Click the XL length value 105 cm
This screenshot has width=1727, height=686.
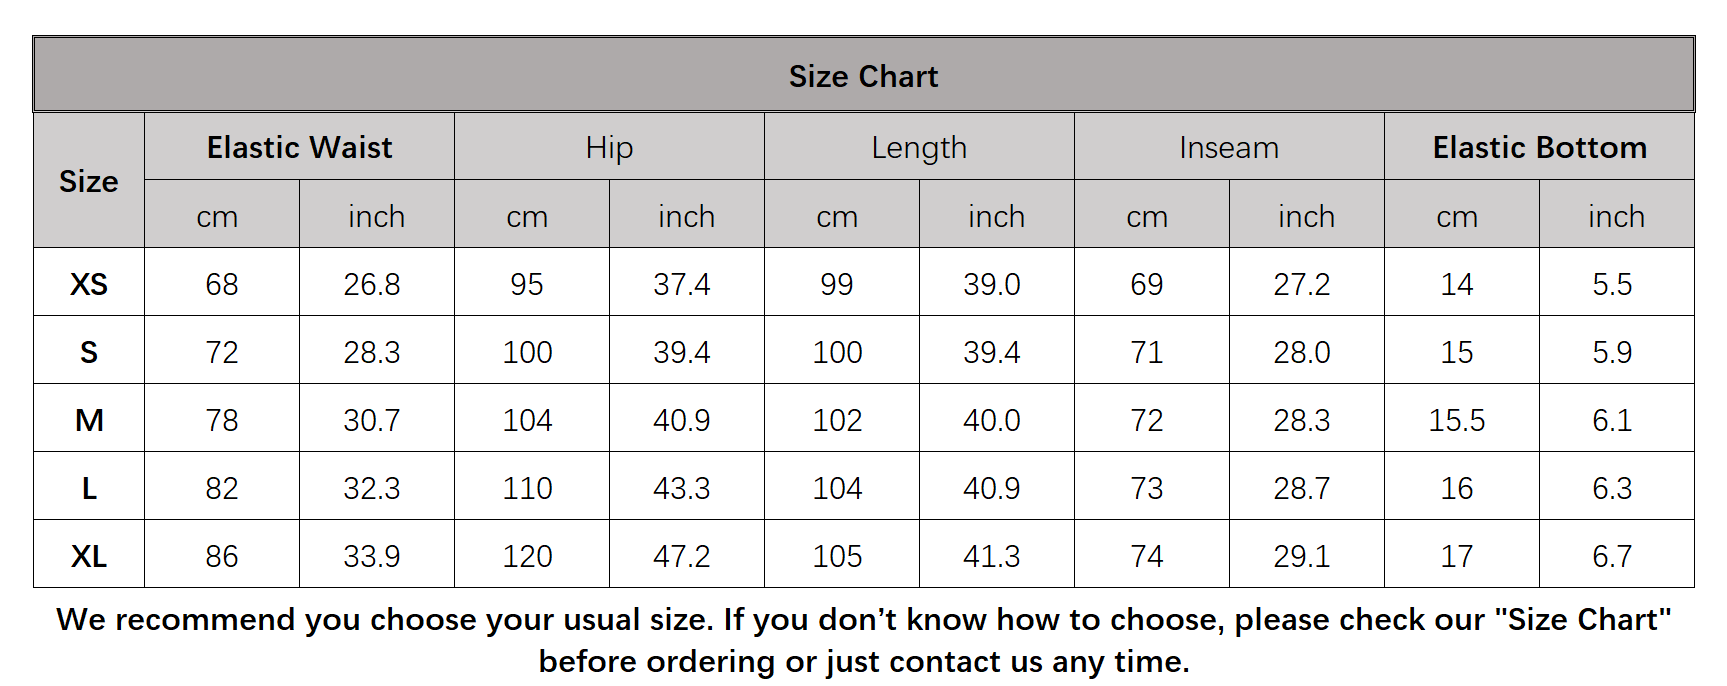tap(837, 556)
